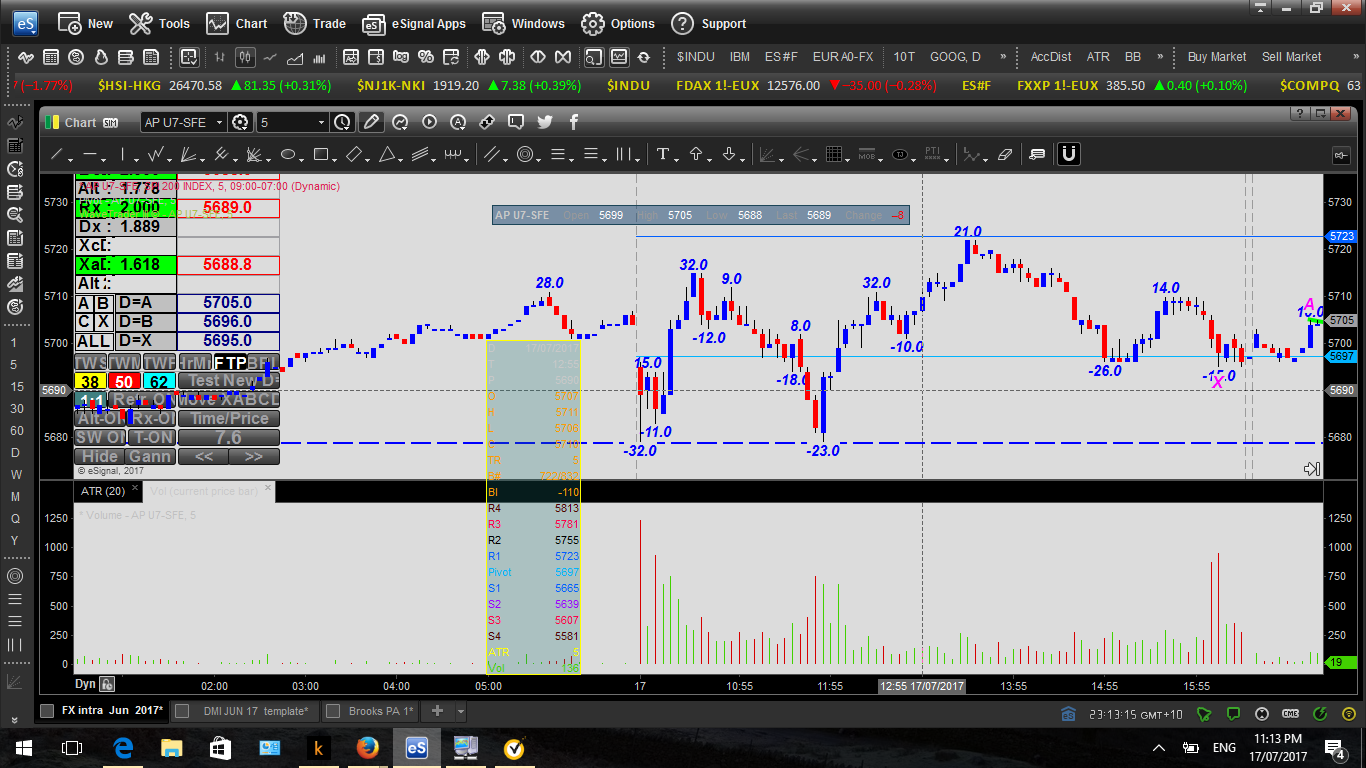1366x768 pixels.
Task: Open the Options menu
Action: click(618, 23)
